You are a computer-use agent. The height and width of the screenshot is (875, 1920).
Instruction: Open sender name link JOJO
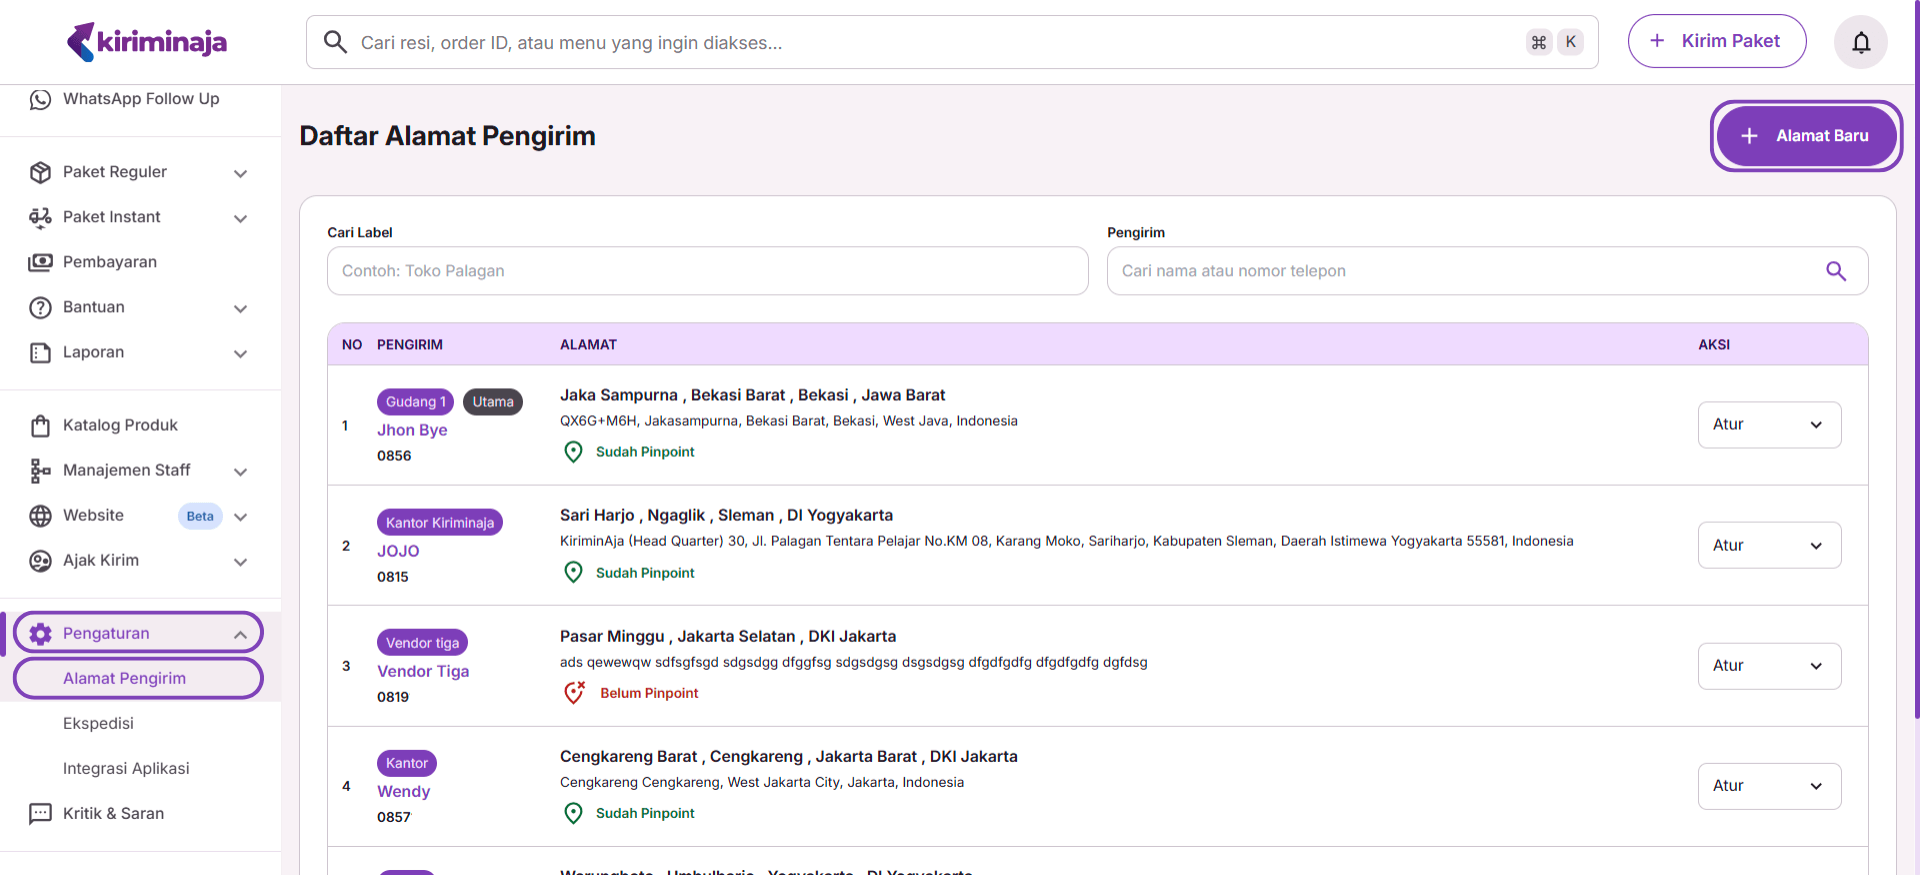click(398, 551)
